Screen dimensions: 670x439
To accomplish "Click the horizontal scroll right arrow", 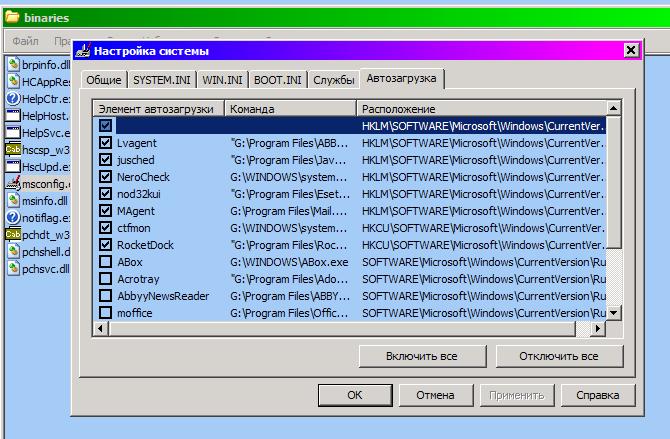I will pos(598,328).
